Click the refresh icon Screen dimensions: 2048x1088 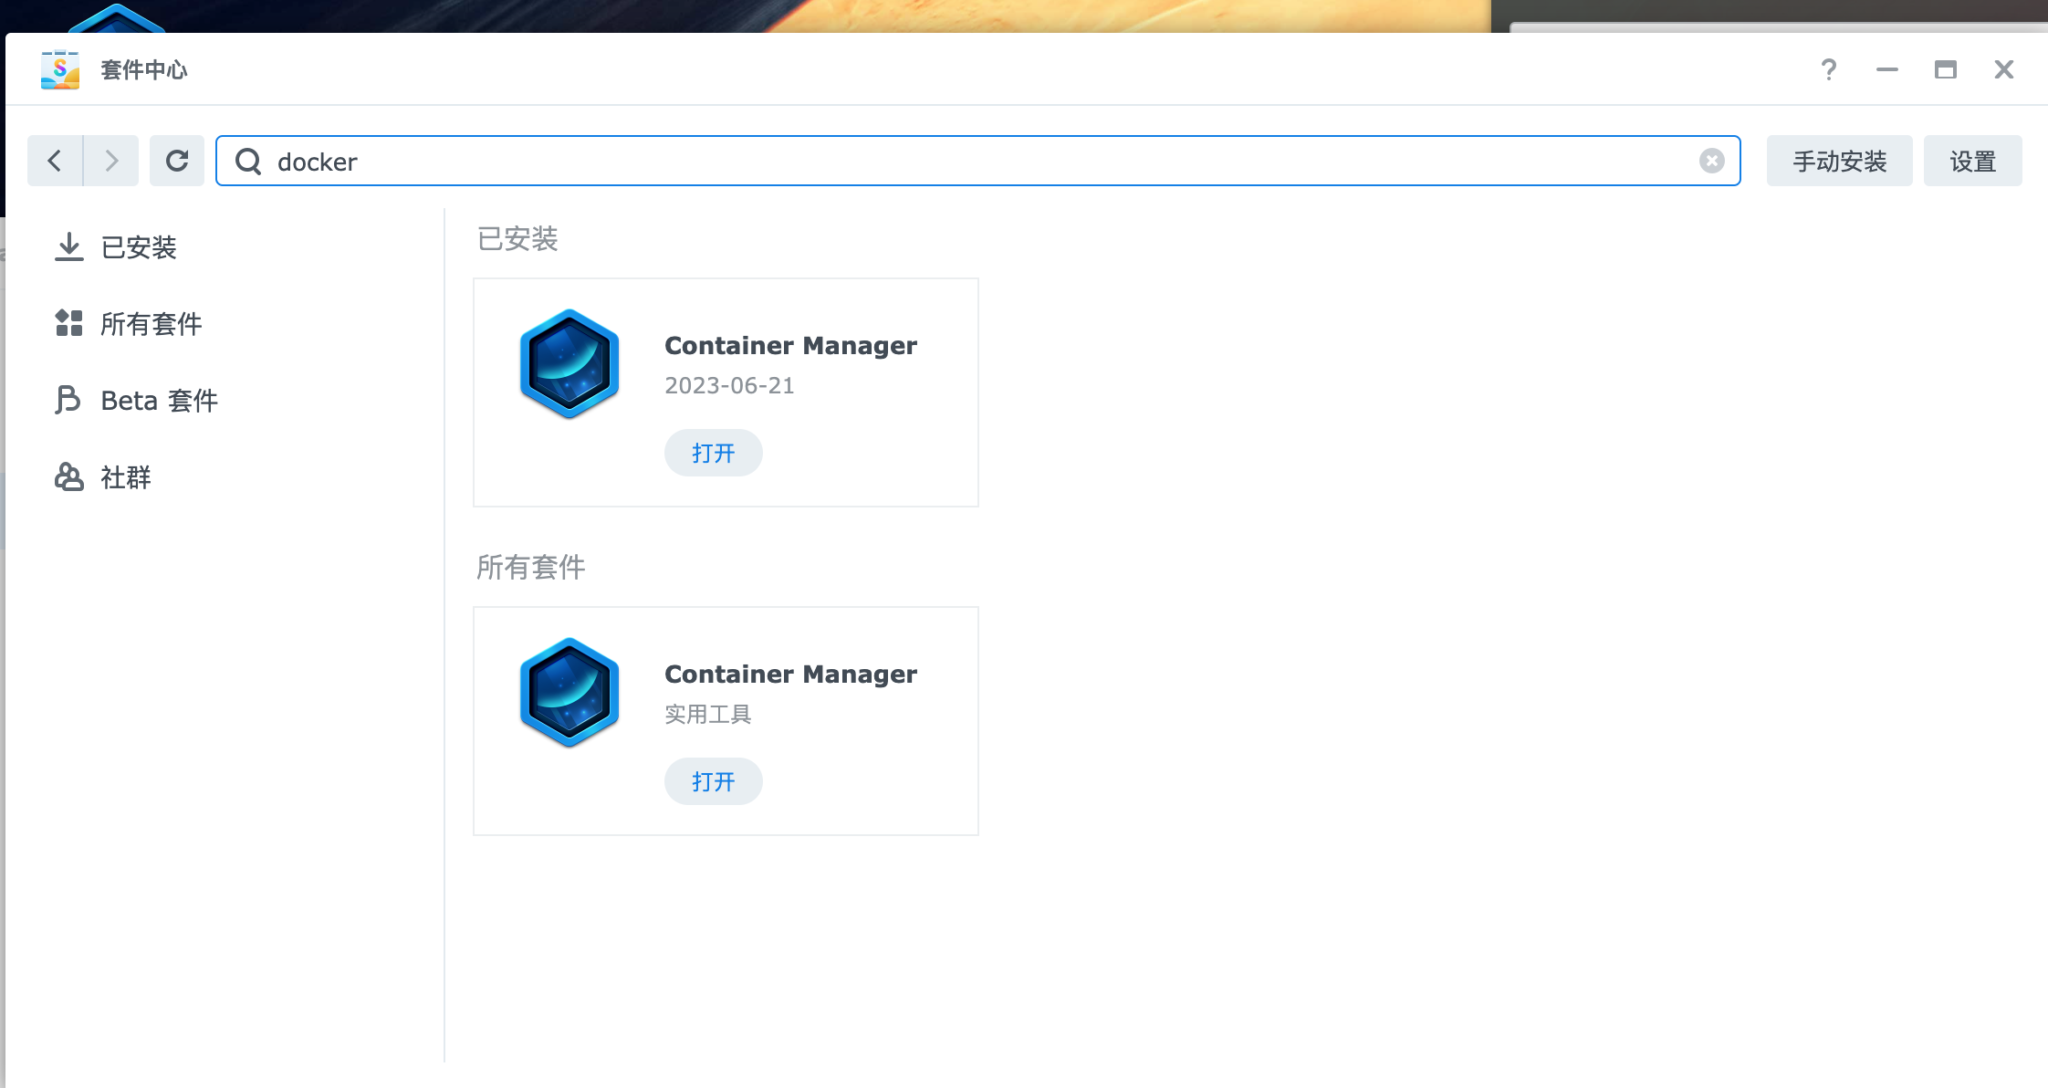177,160
